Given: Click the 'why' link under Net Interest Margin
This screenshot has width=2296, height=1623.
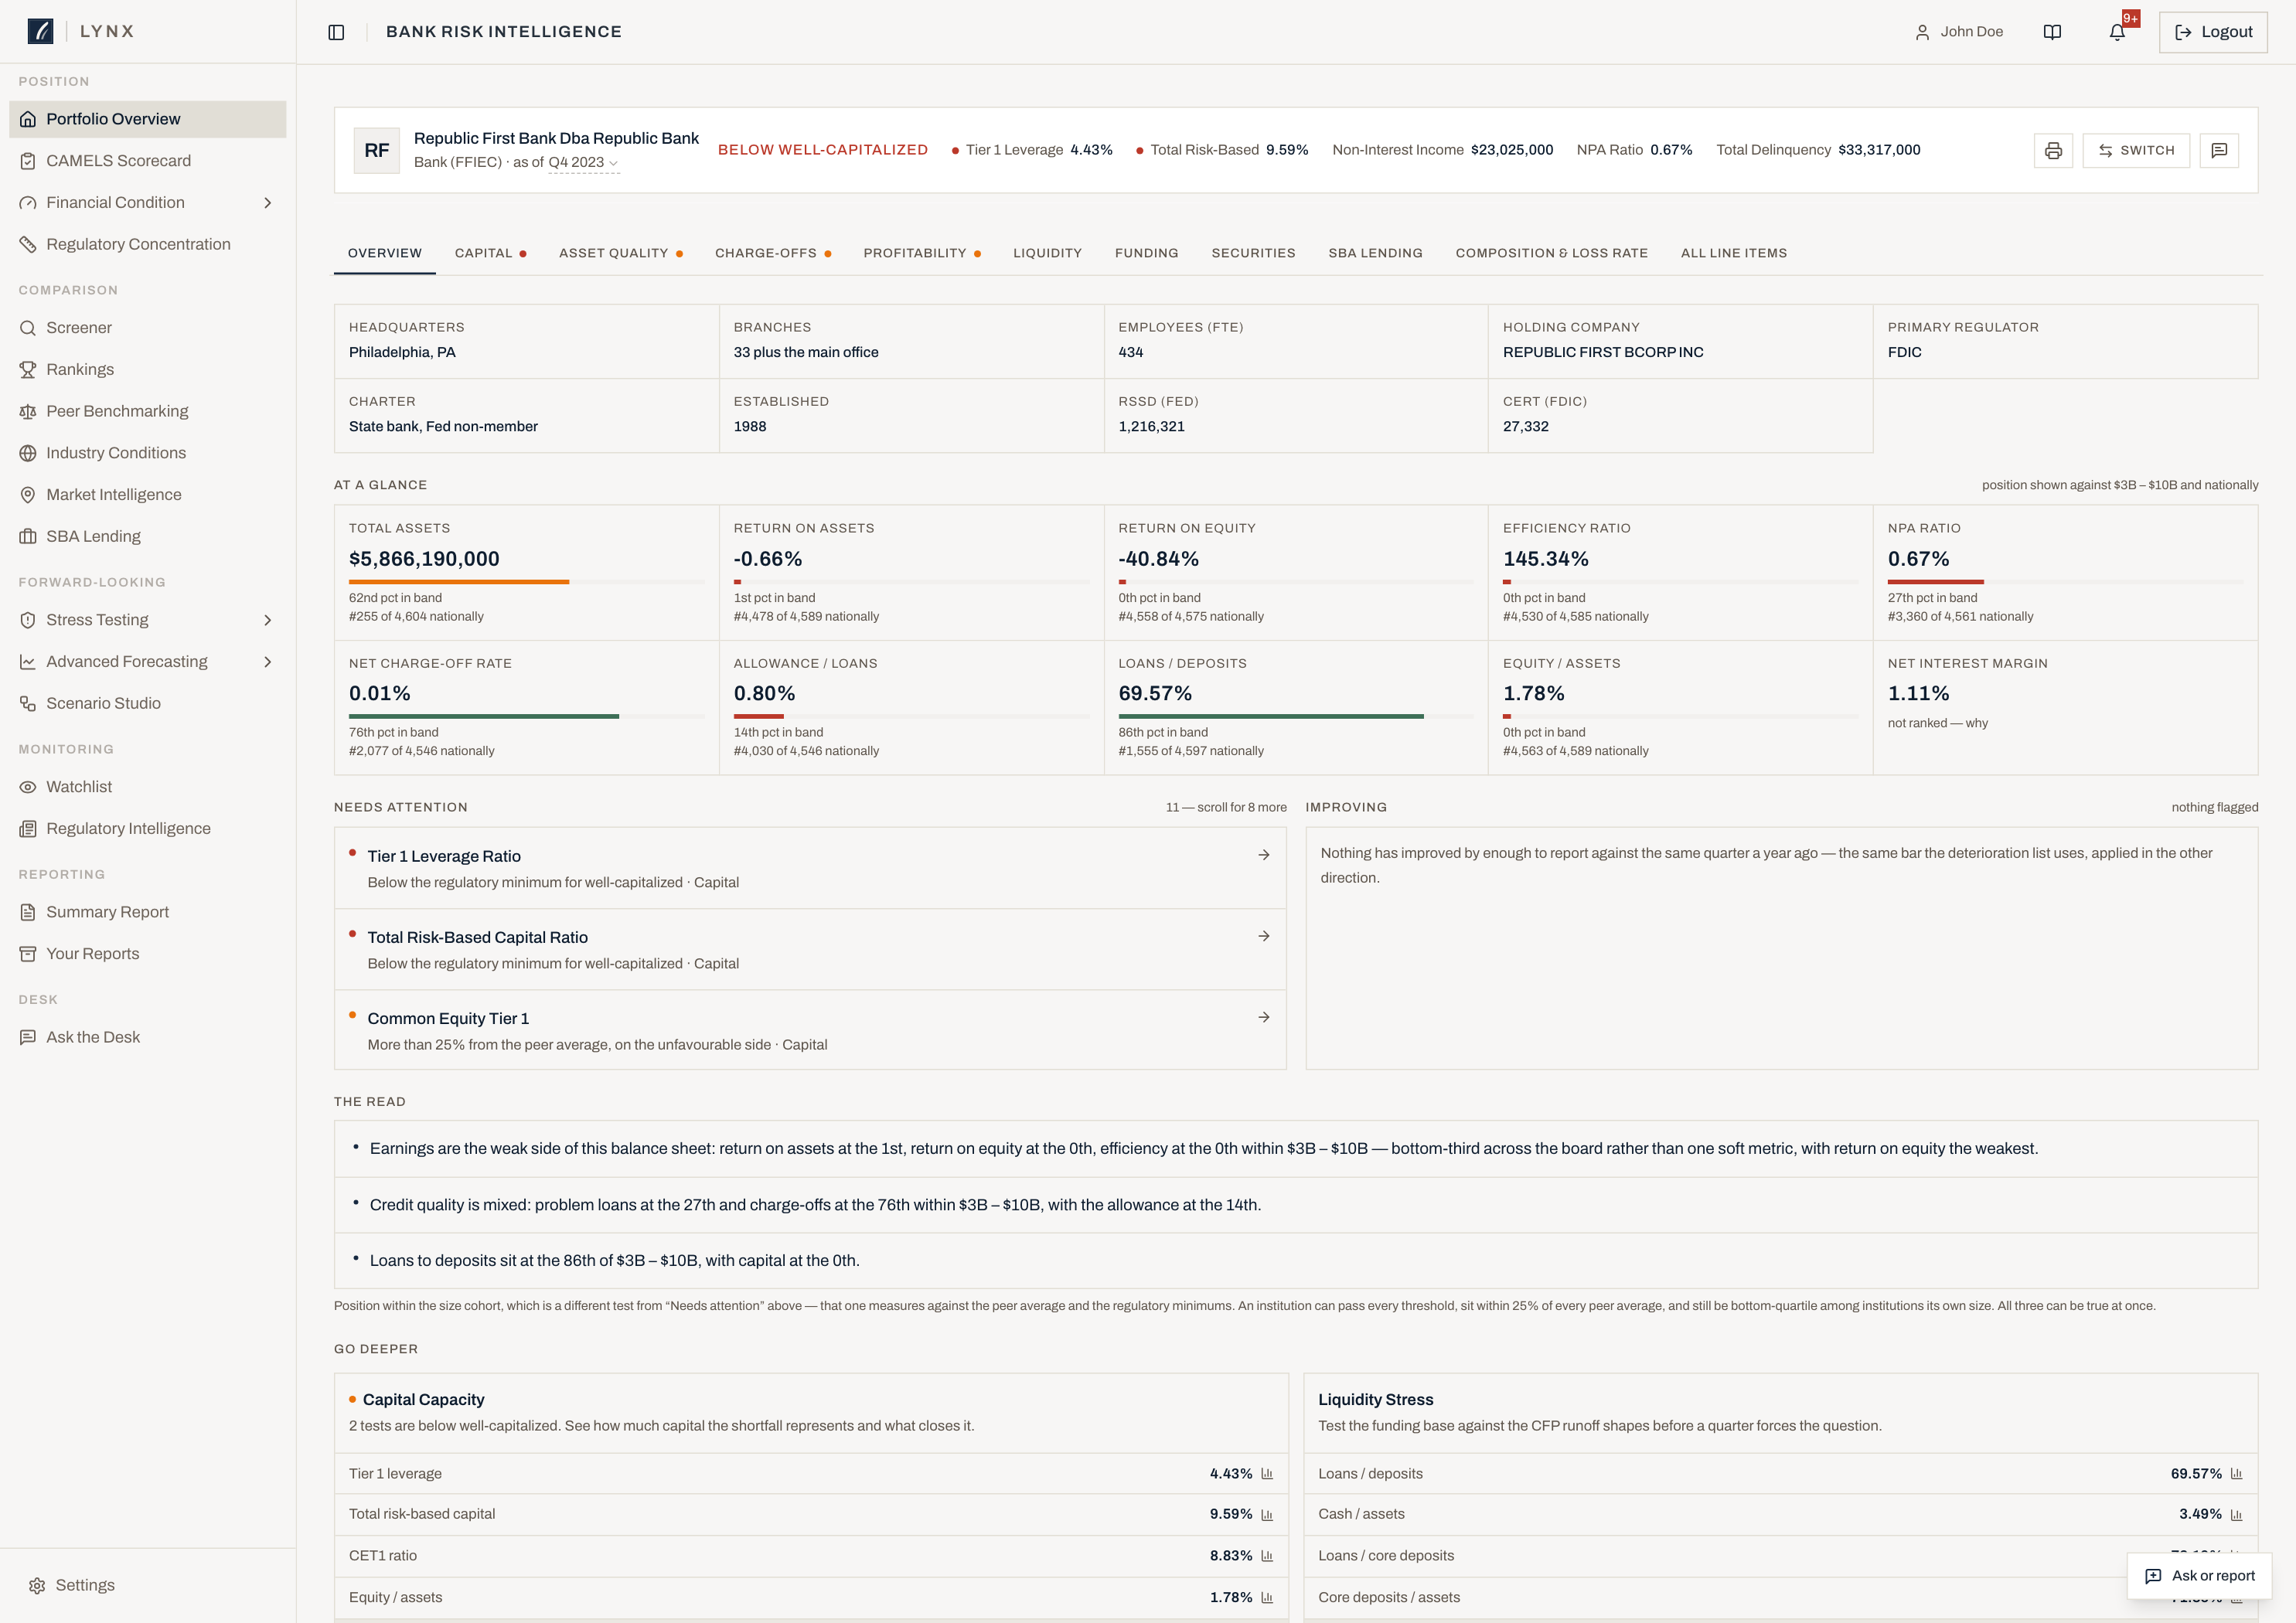Looking at the screenshot, I should click(1976, 723).
